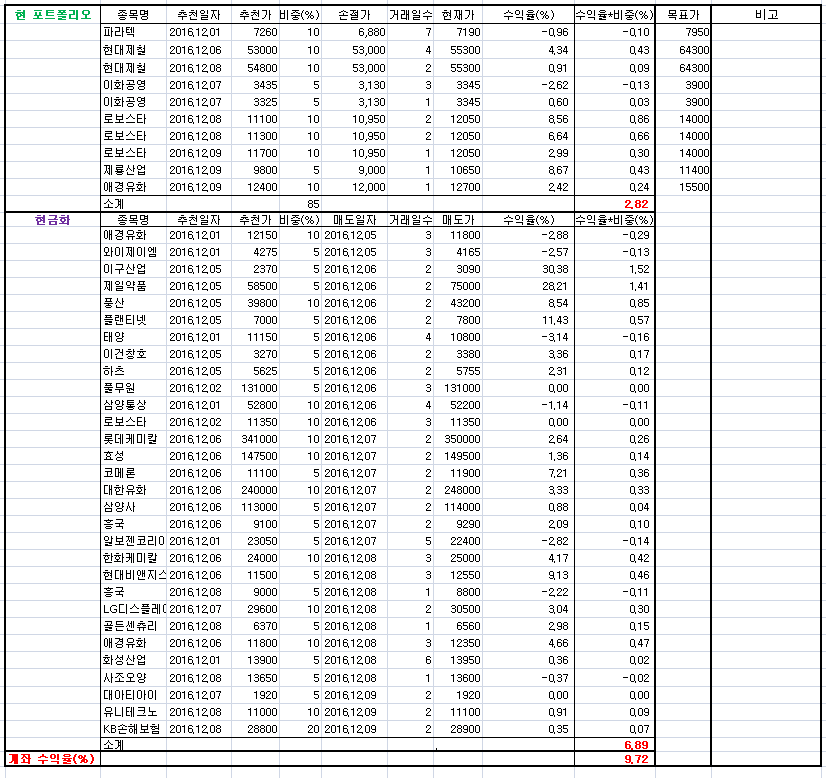Select the sell price cell '22400'
Image resolution: width=826 pixels, height=778 pixels.
coord(465,541)
